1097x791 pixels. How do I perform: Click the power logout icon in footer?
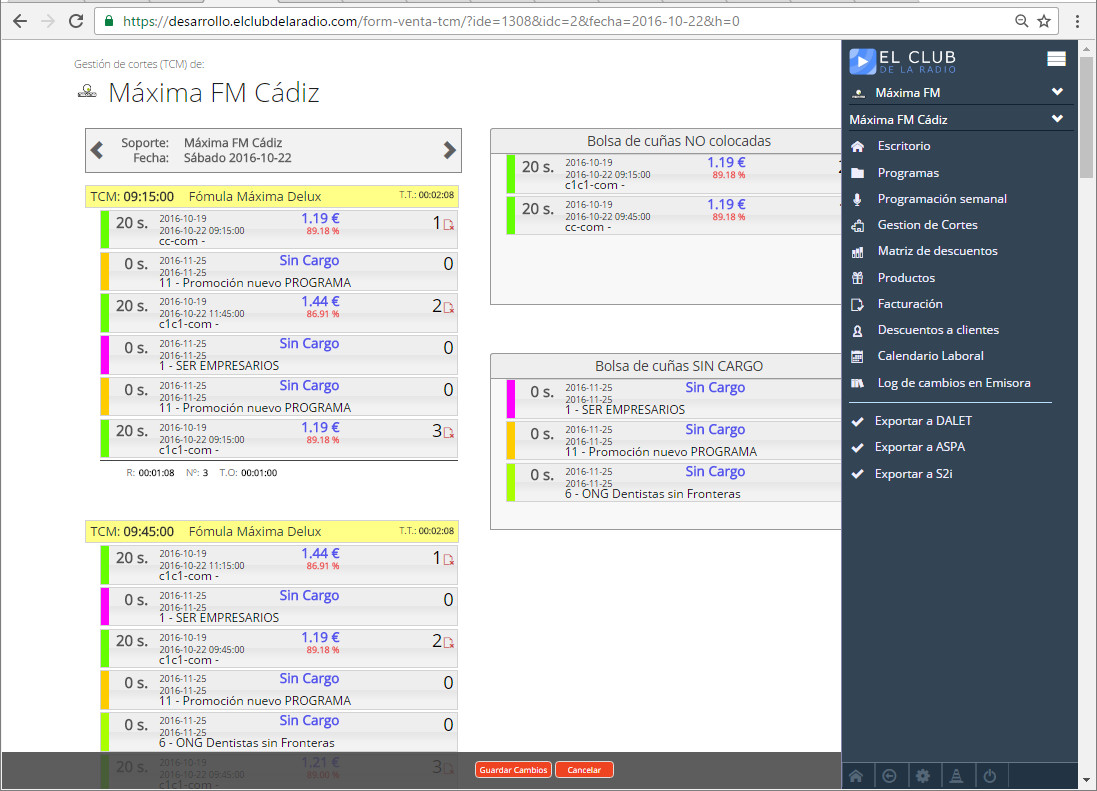(x=989, y=776)
